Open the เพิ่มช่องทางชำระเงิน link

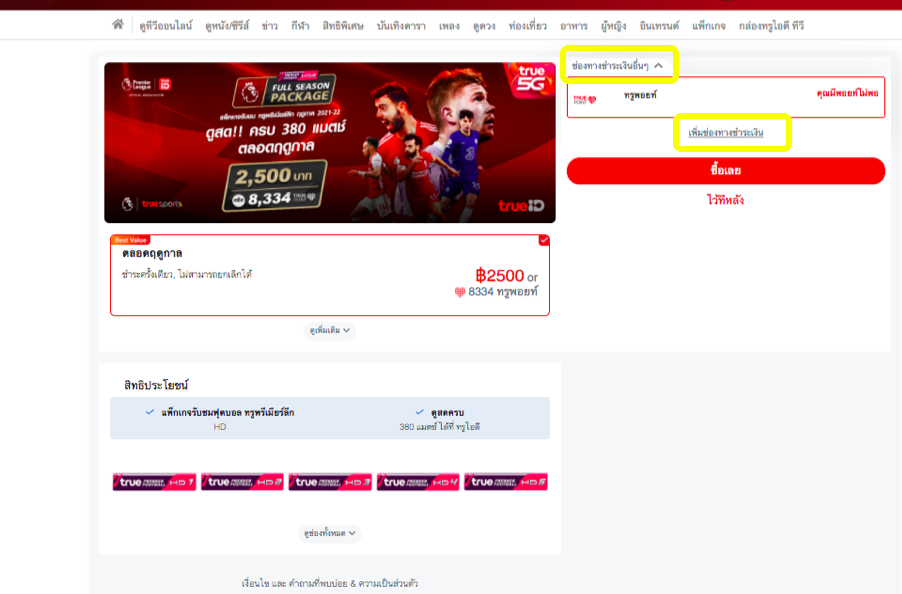pyautogui.click(x=726, y=133)
